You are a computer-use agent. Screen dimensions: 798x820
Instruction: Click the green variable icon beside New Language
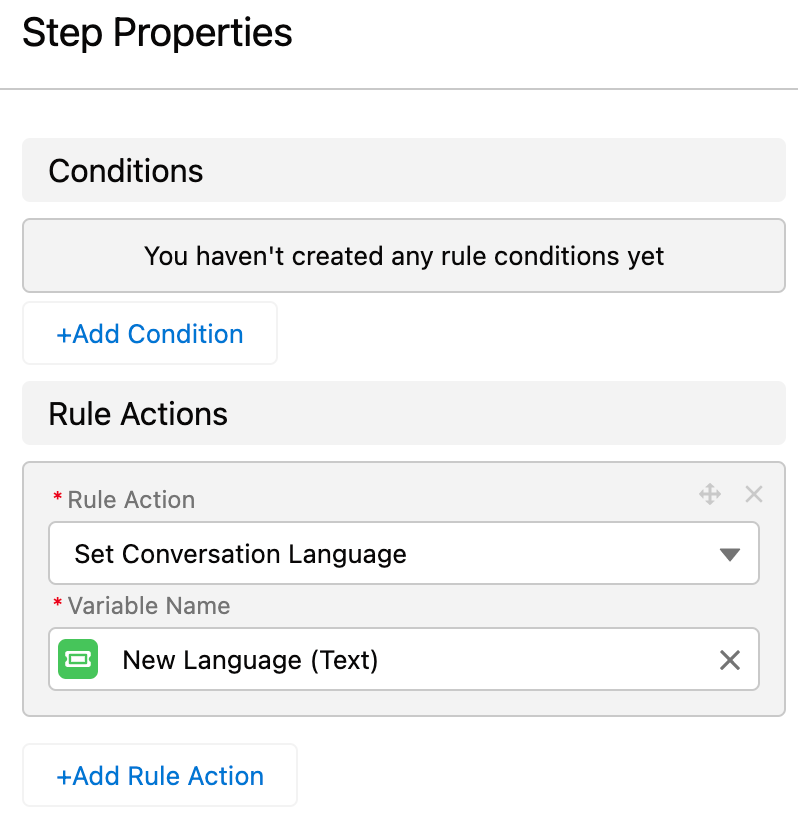point(78,659)
